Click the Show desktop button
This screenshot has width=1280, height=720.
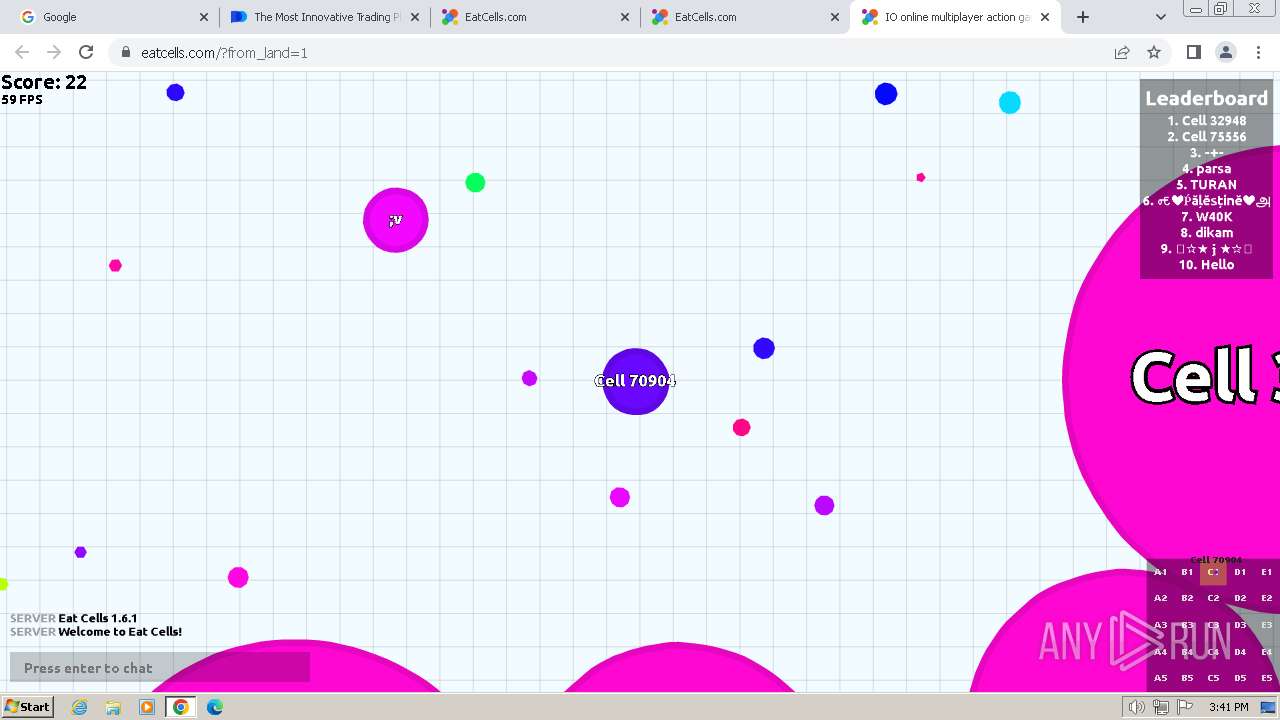[x=1268, y=707]
